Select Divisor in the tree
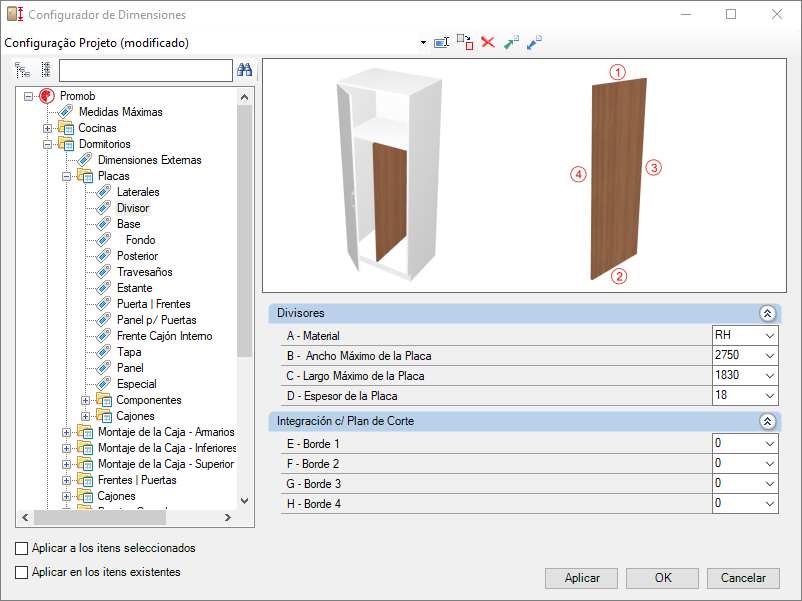The width and height of the screenshot is (802, 601). point(133,208)
